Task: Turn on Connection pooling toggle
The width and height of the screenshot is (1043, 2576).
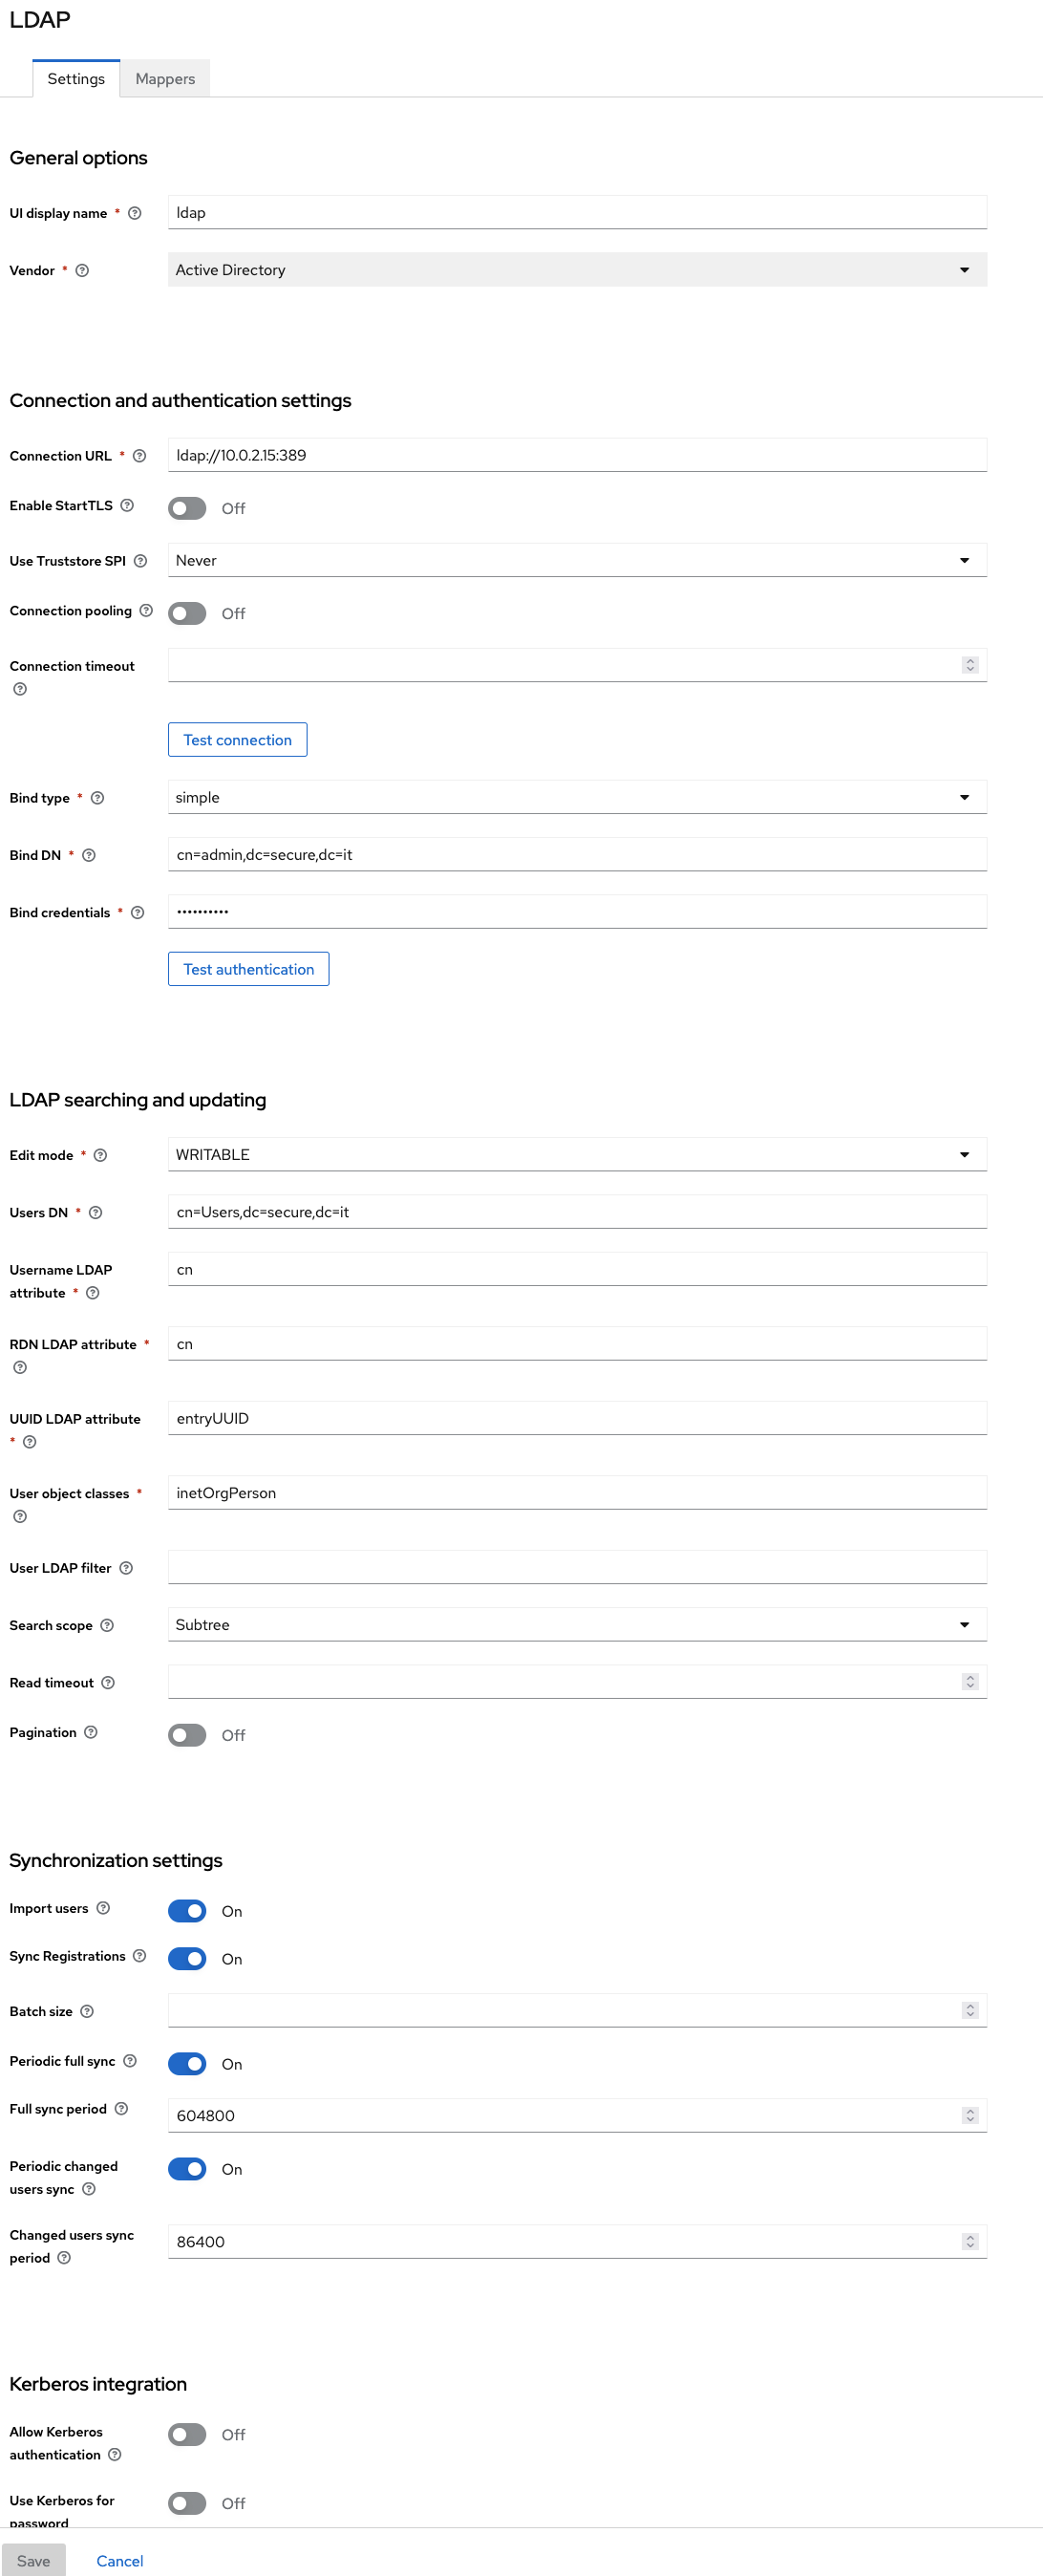Action: pyautogui.click(x=187, y=613)
